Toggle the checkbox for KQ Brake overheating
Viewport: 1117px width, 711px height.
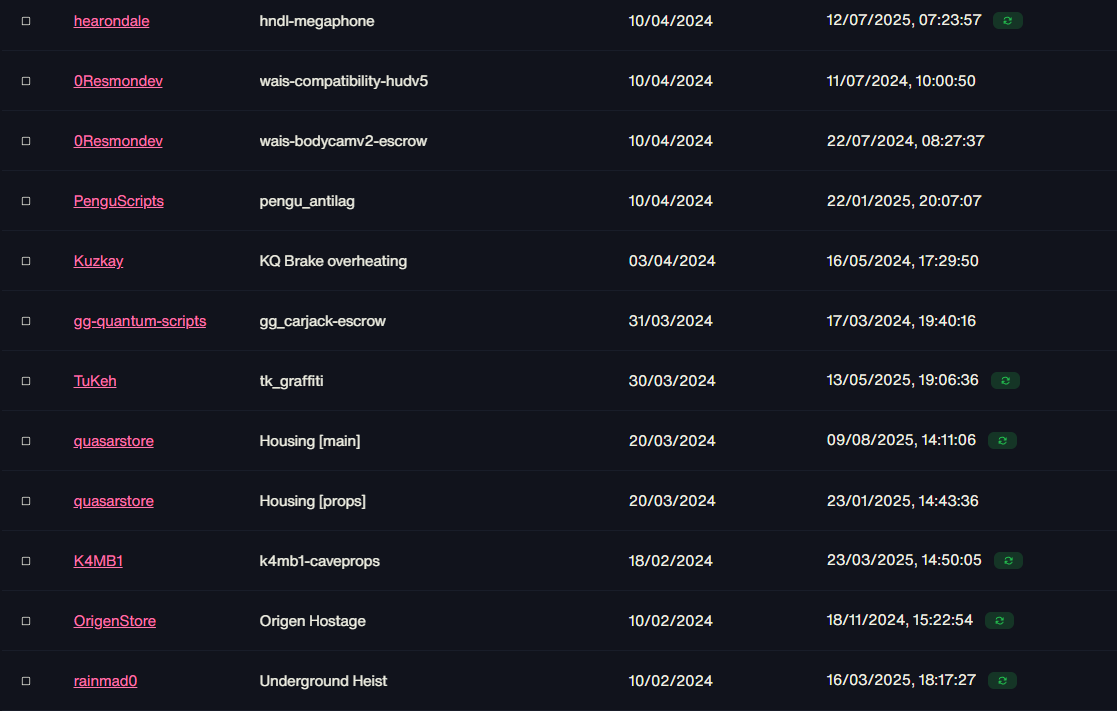coord(26,261)
